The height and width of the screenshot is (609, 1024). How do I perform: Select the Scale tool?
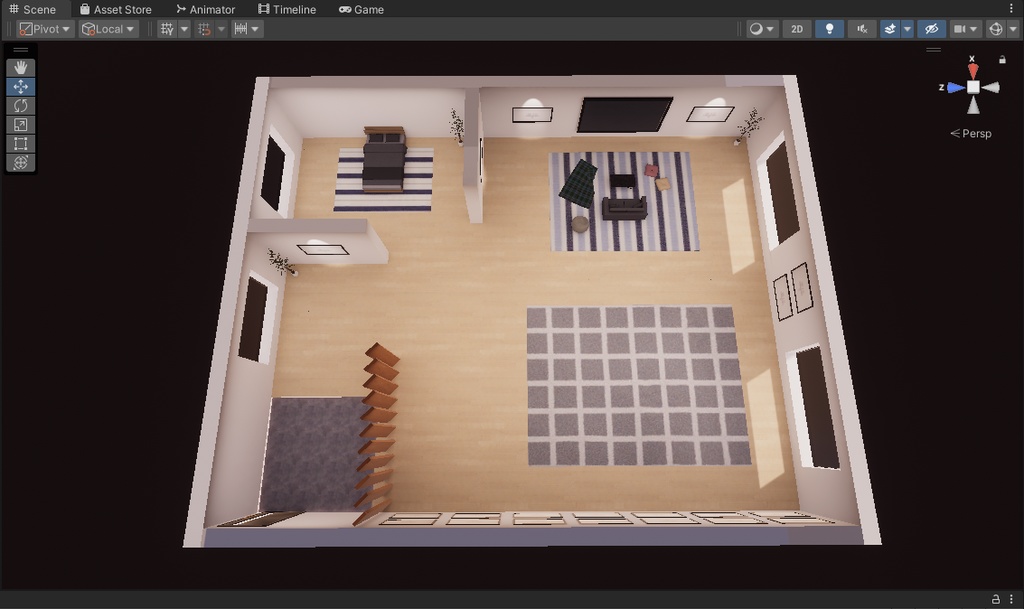tap(20, 124)
